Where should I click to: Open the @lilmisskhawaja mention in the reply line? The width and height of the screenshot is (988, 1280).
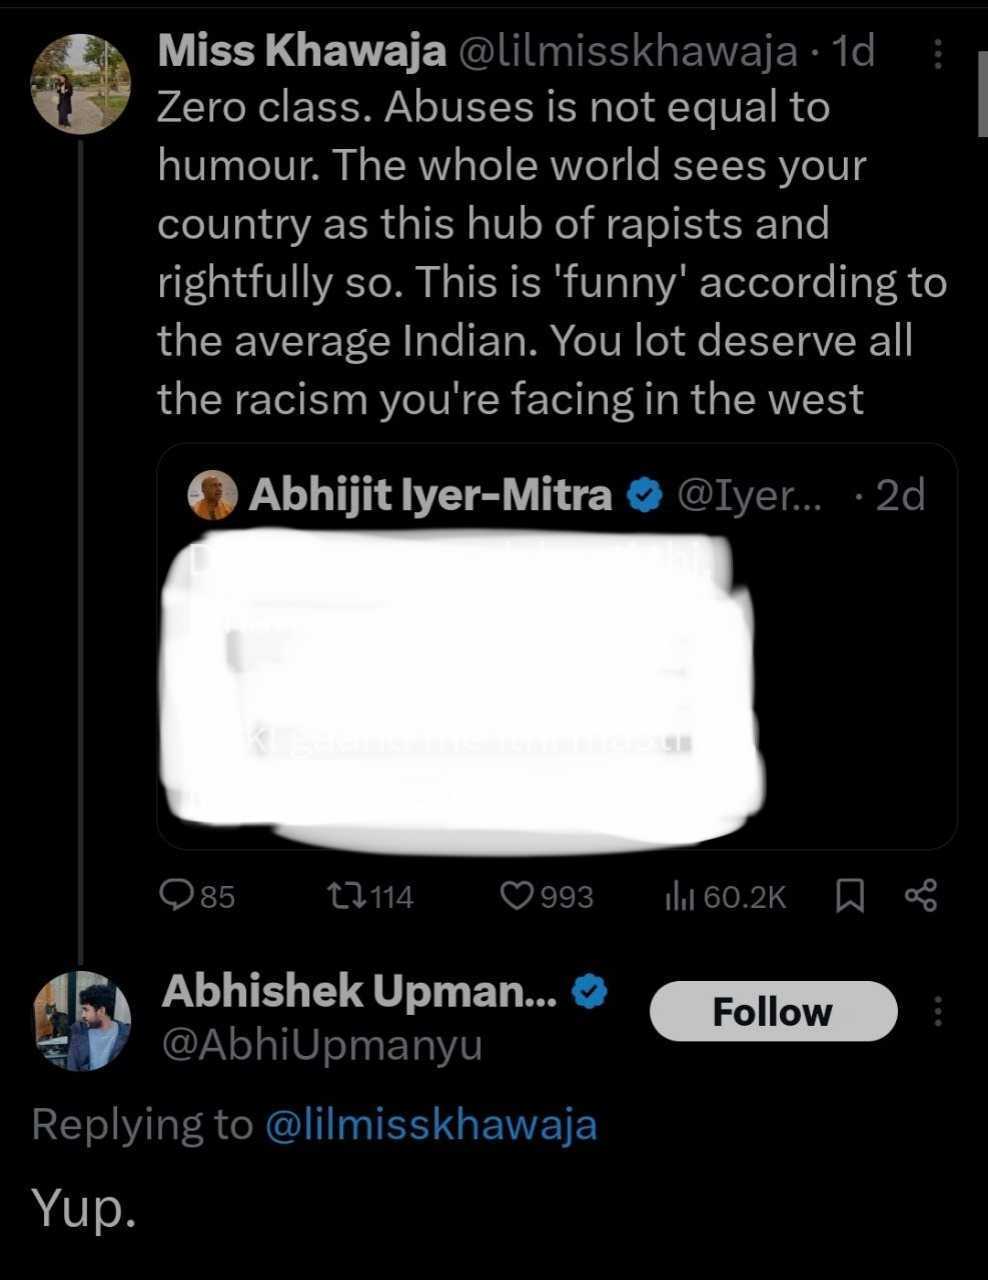coord(430,1124)
